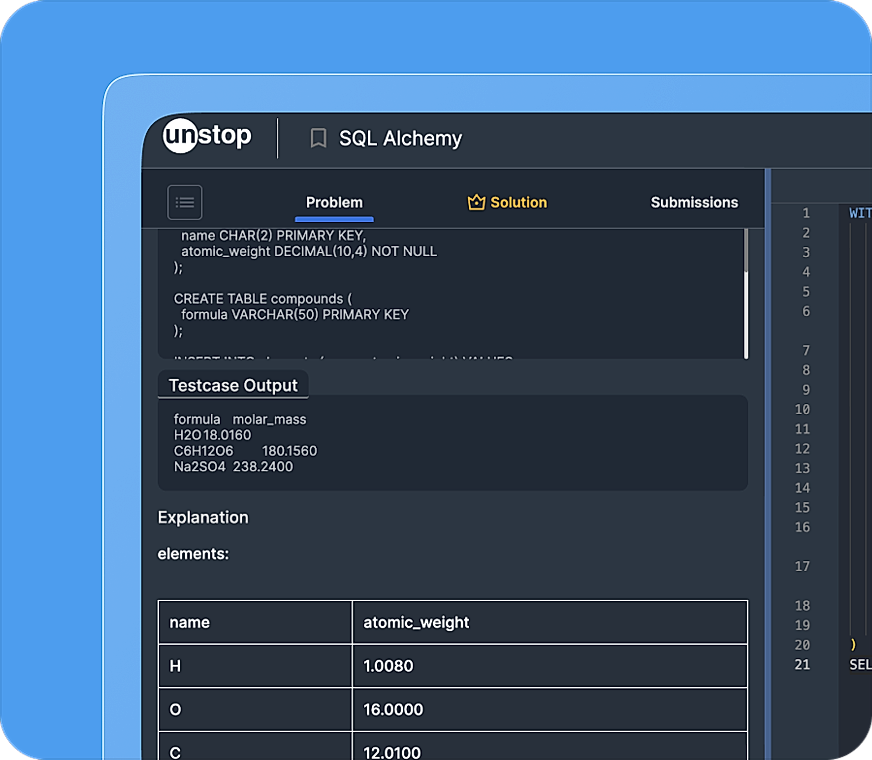Click the atomic_weight column header
This screenshot has height=760, width=872.
[x=416, y=622]
